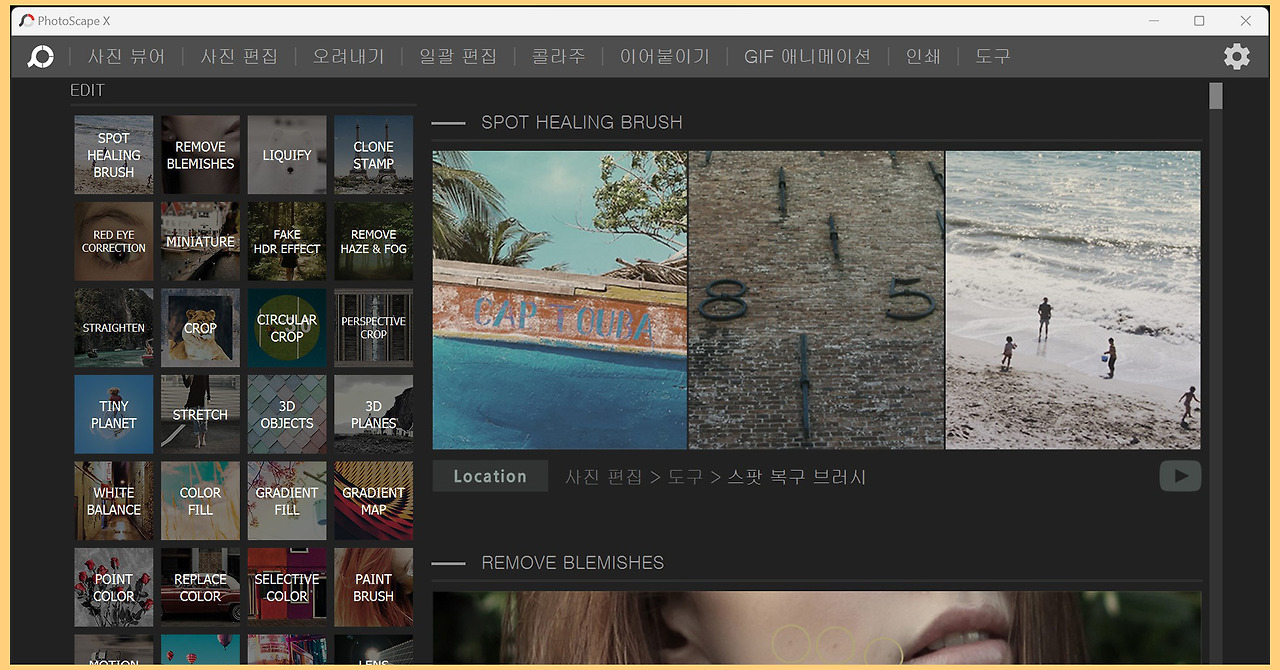Image resolution: width=1280 pixels, height=670 pixels.
Task: Maximize the PhotoScape X window
Action: (x=1199, y=20)
